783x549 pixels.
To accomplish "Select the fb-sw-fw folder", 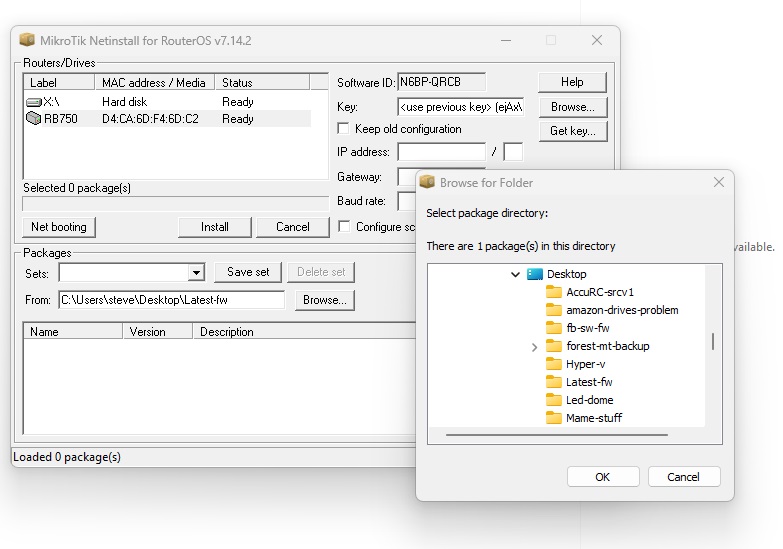I will pyautogui.click(x=588, y=328).
